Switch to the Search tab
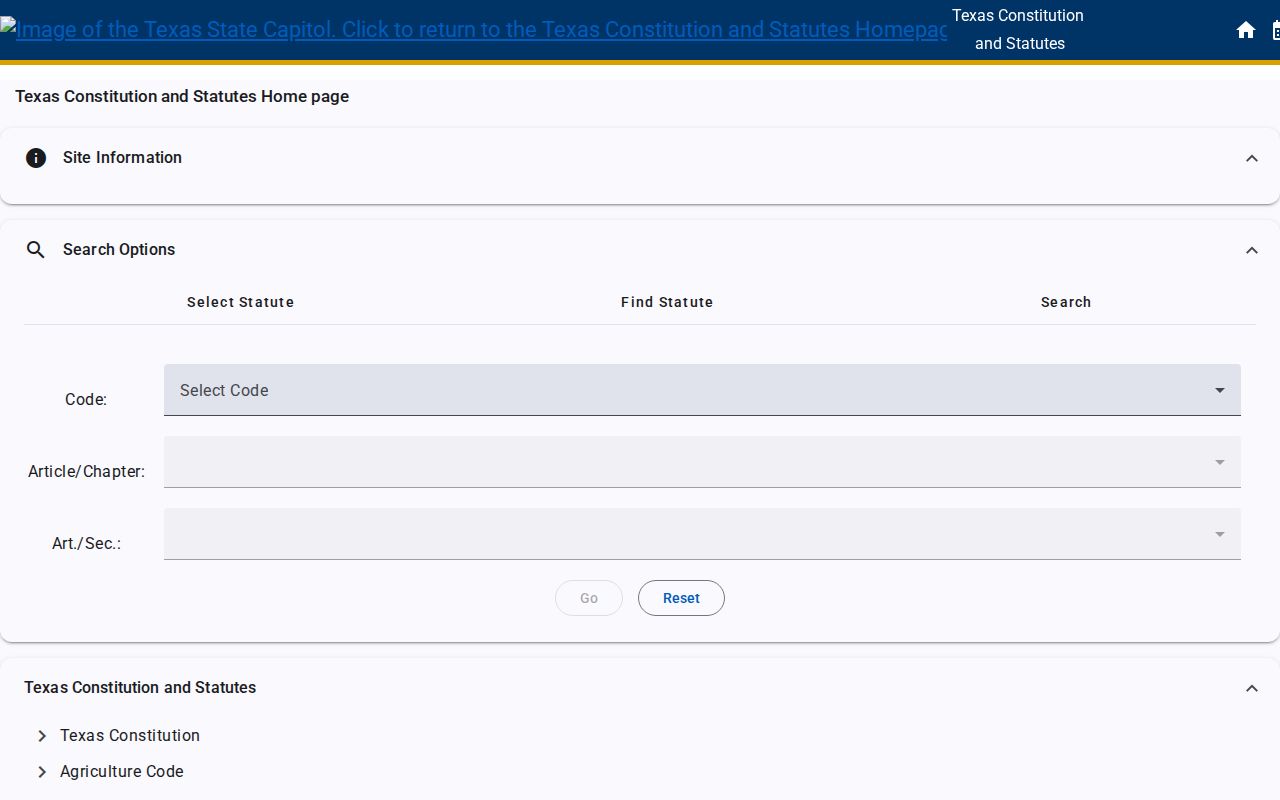Viewport: 1280px width, 800px height. [1066, 302]
